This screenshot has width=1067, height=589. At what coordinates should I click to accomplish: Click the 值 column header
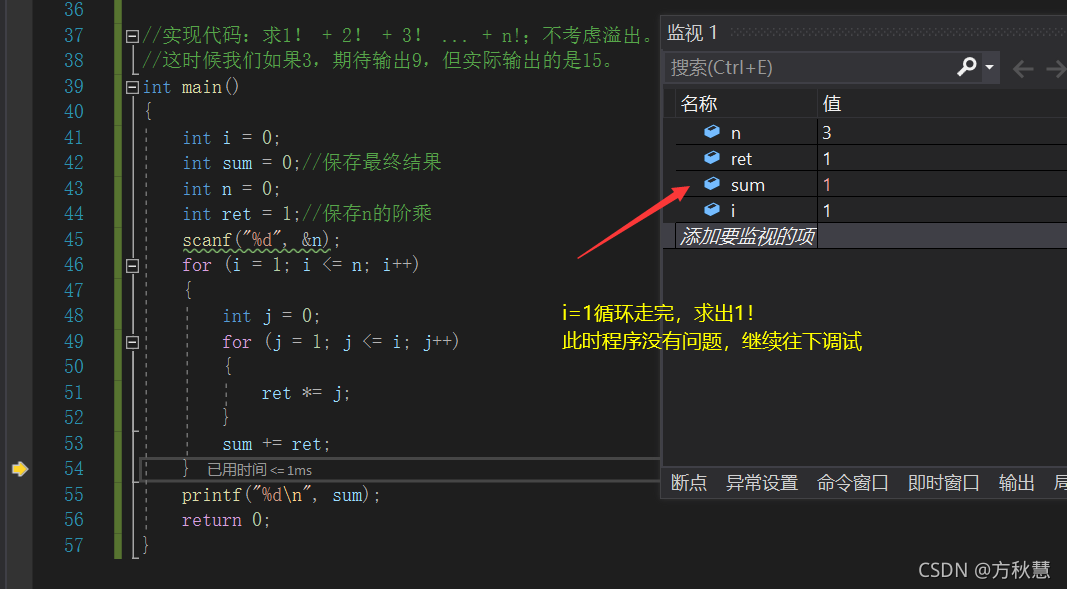[x=832, y=104]
